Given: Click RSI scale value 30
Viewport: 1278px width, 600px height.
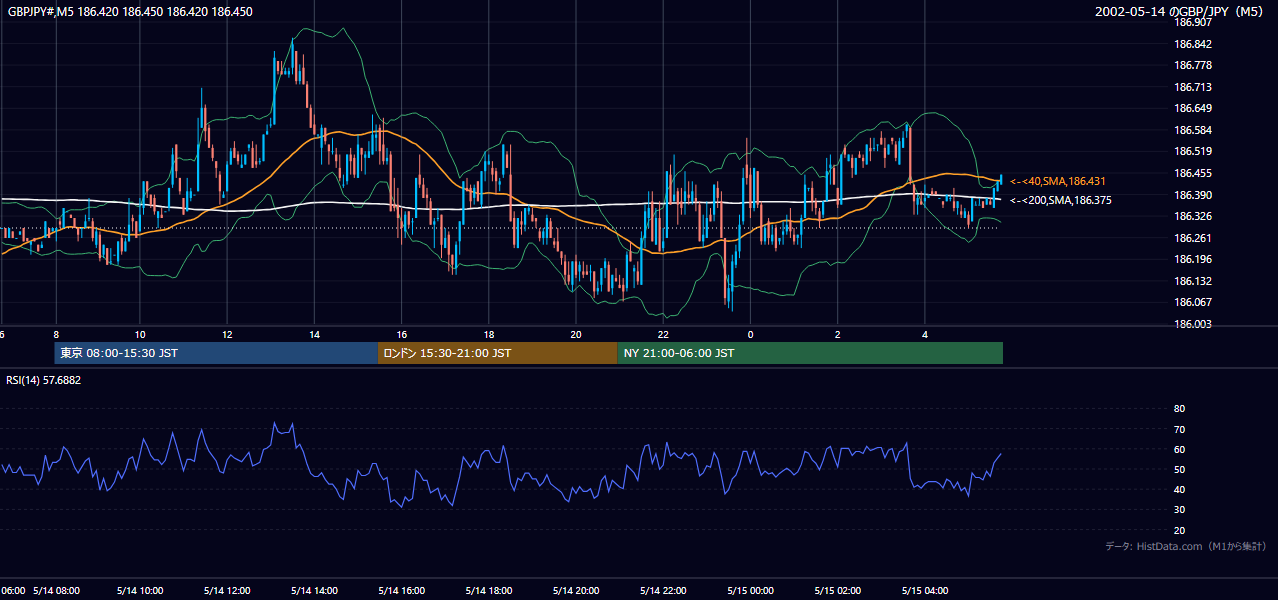Looking at the screenshot, I should [x=1179, y=510].
